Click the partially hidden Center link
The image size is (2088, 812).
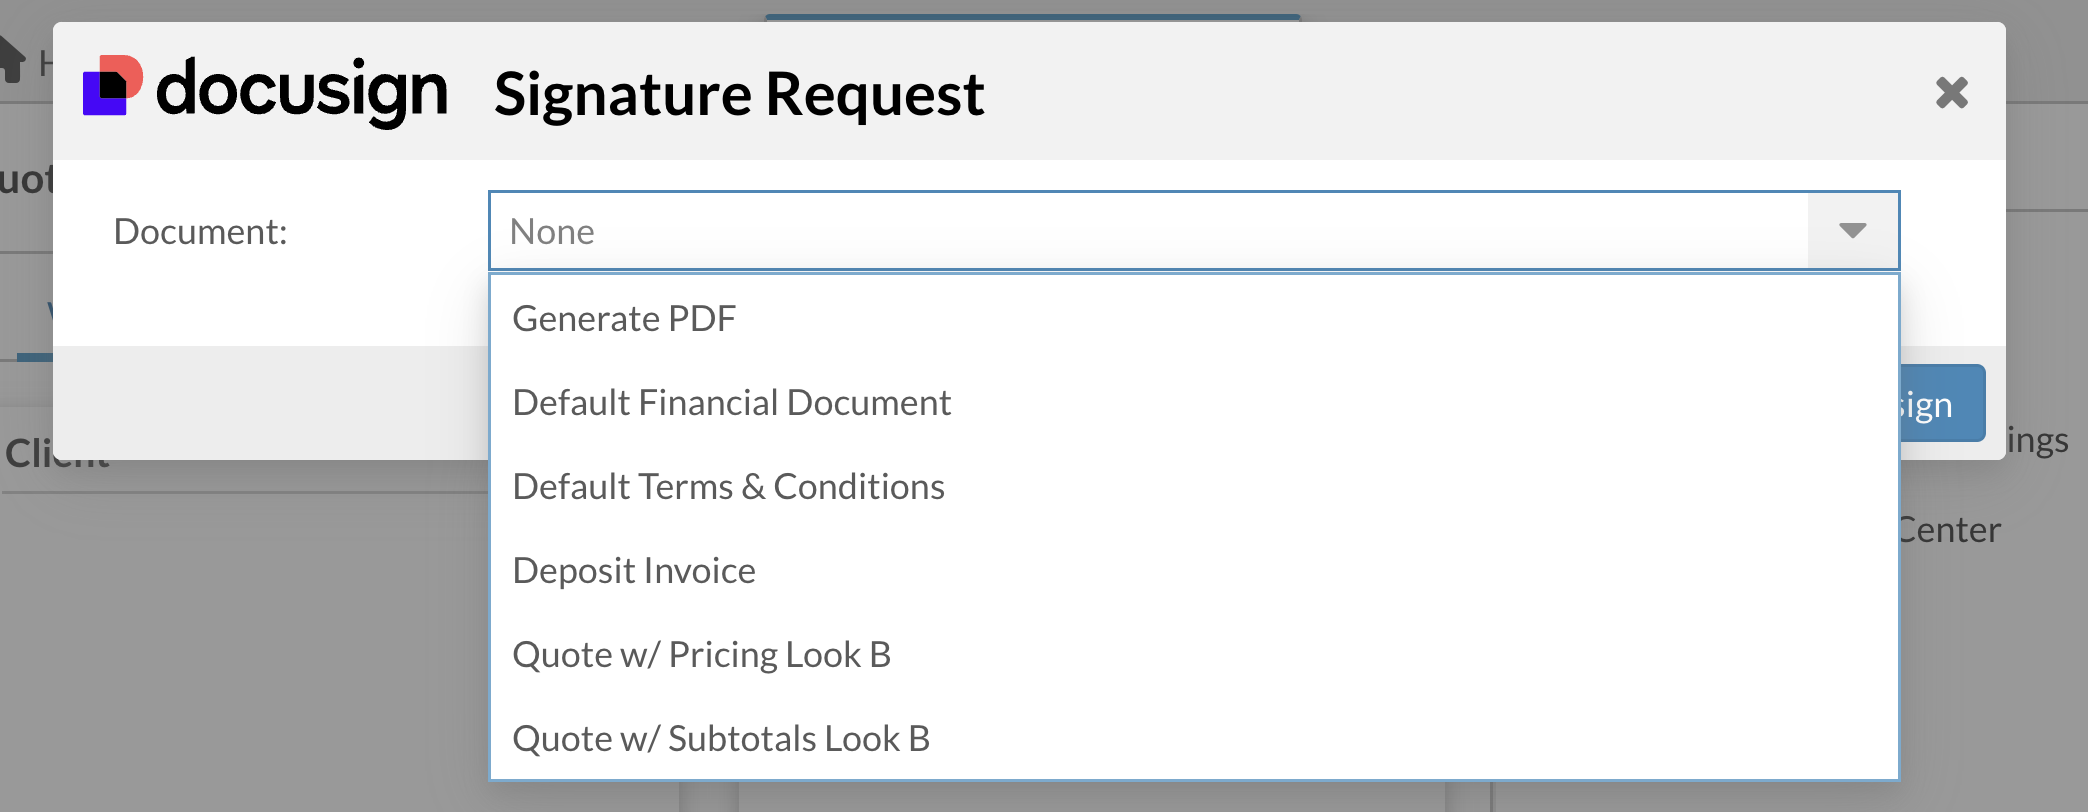1950,530
